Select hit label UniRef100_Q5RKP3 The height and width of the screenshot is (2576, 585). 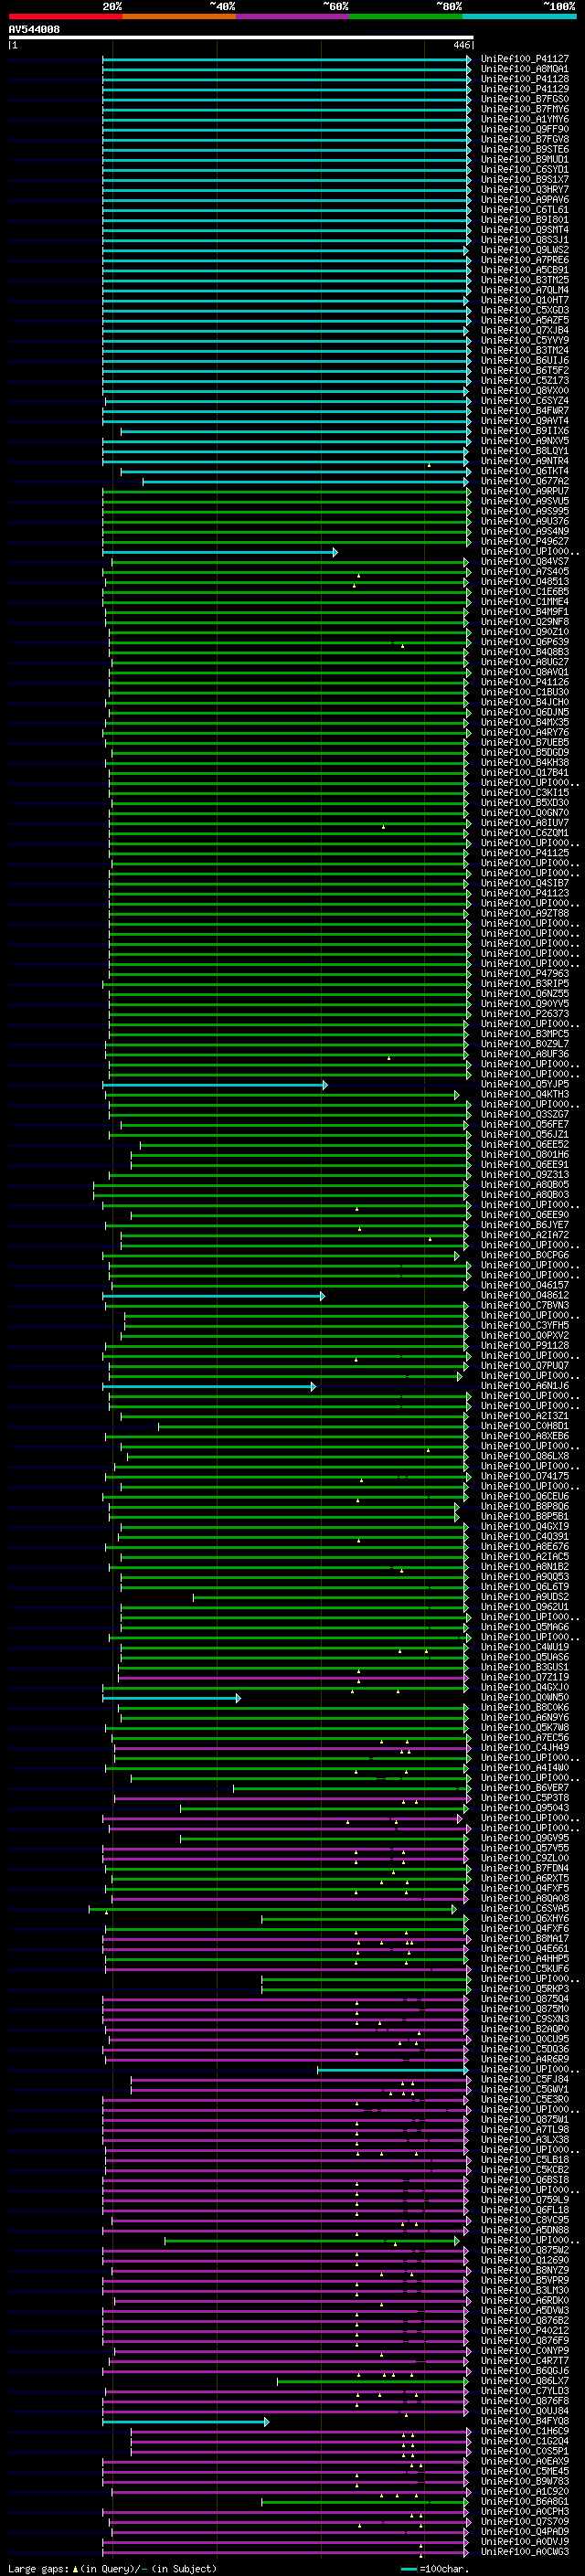(525, 1989)
